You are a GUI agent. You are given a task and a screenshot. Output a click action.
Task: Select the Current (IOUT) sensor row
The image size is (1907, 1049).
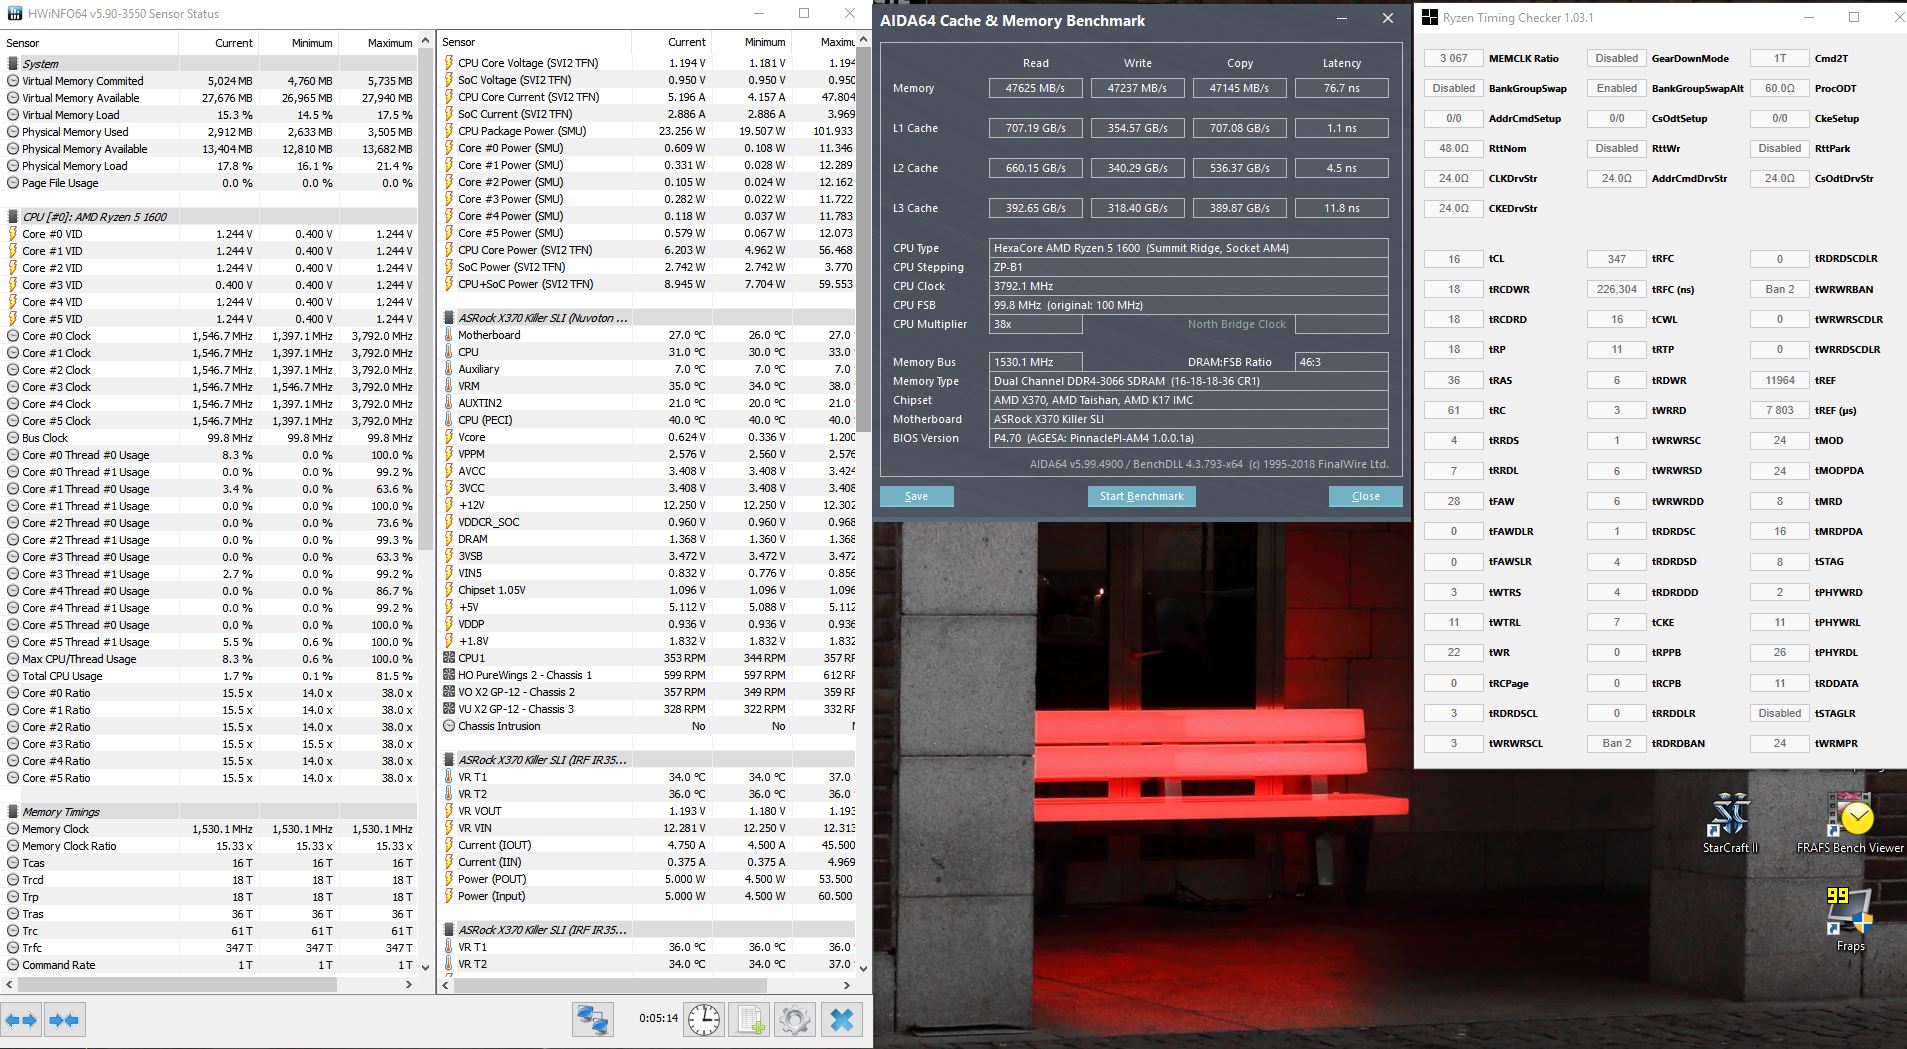tap(648, 845)
